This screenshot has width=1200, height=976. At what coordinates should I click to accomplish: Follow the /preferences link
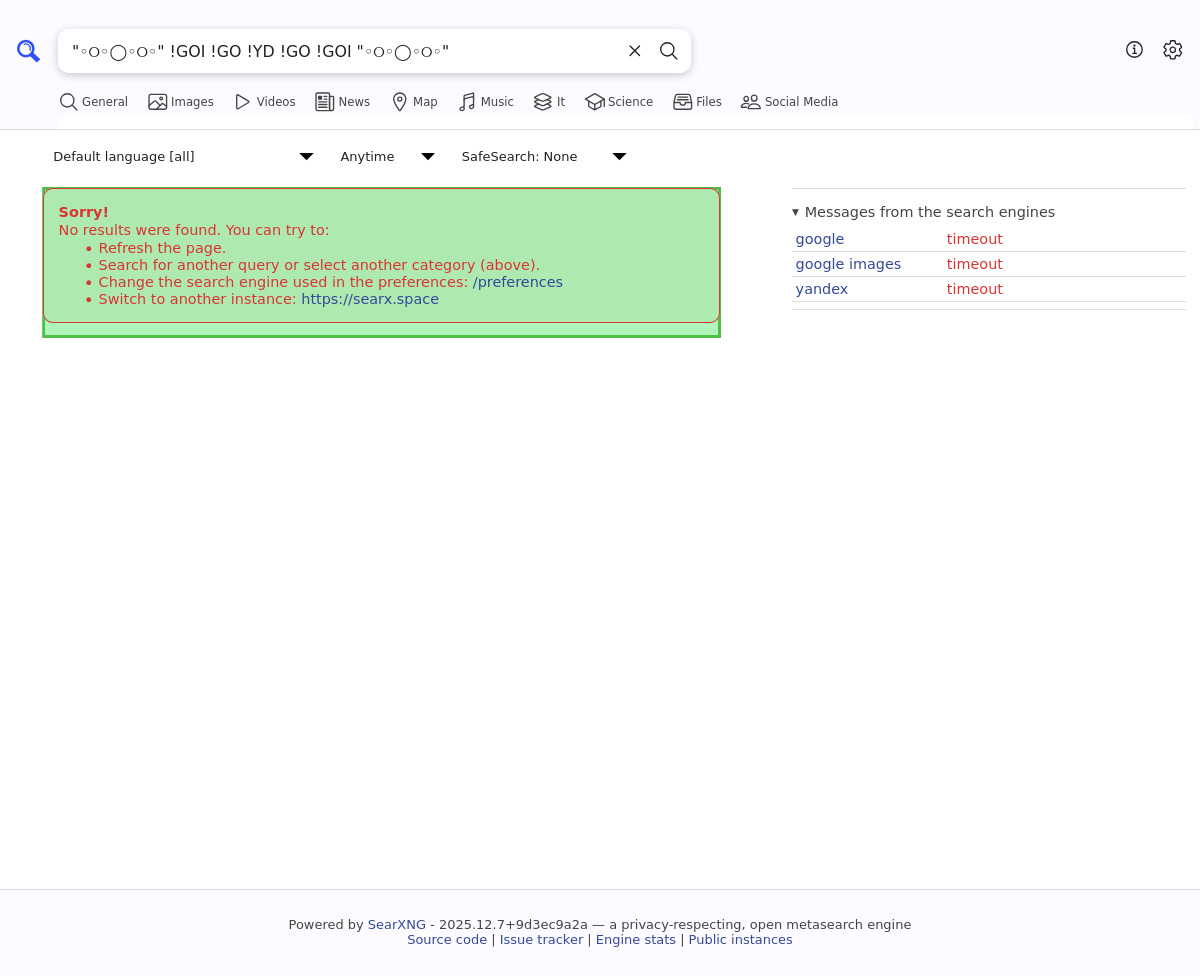[x=517, y=282]
